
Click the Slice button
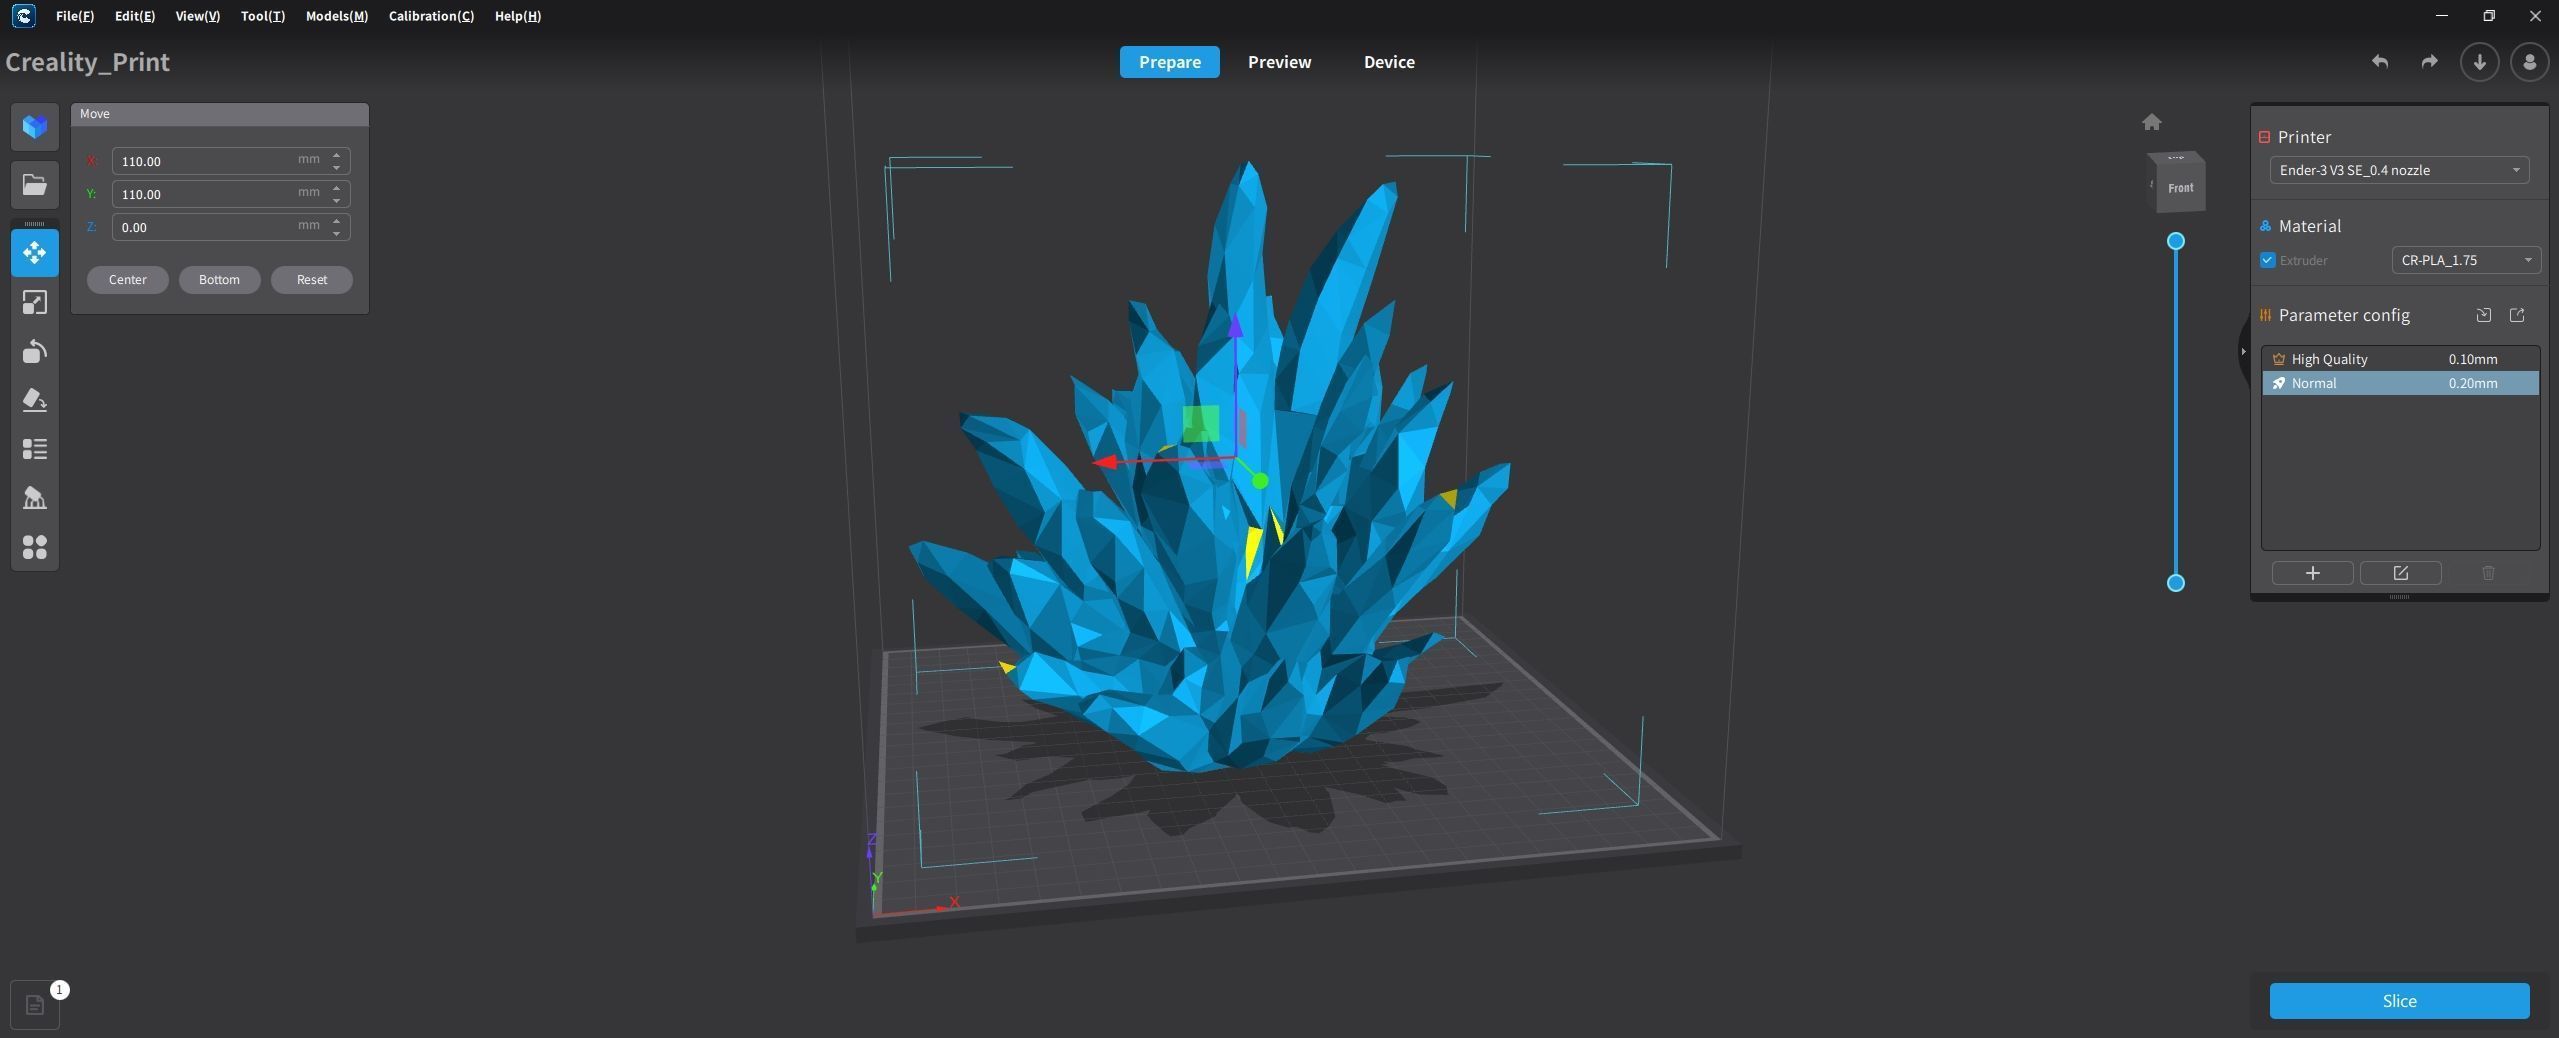2399,1001
